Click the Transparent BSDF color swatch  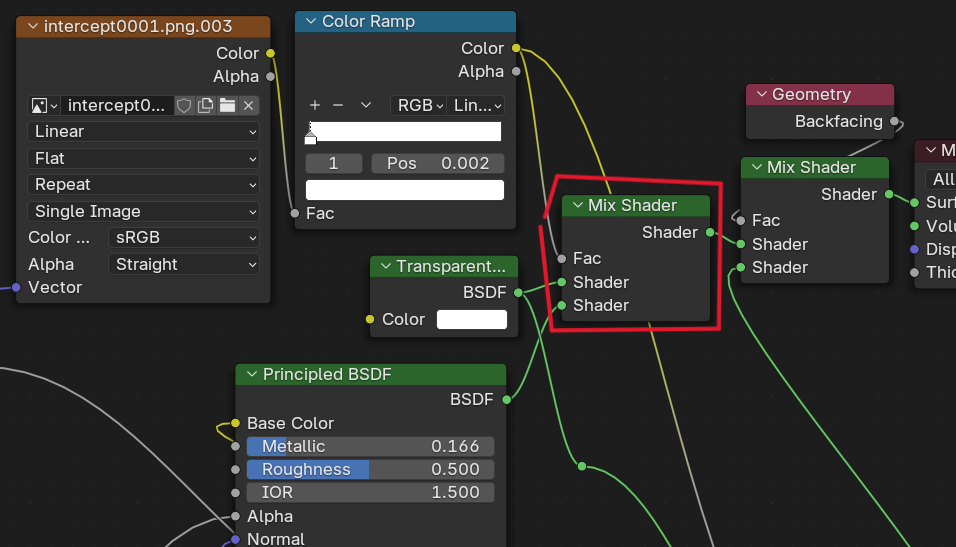pos(471,319)
